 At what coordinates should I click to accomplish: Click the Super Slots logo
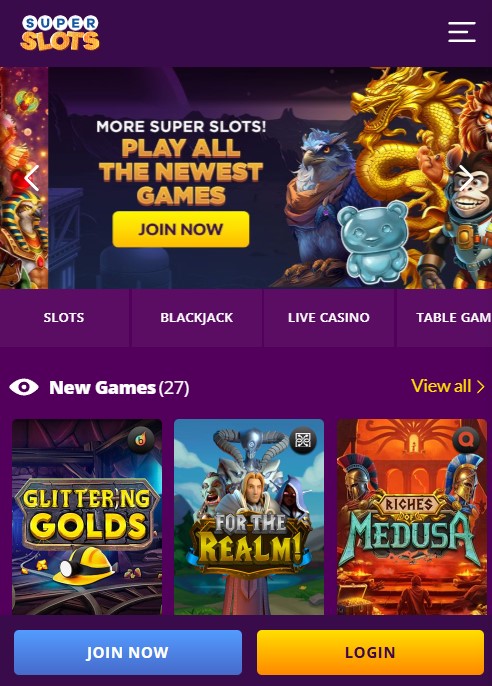60,33
